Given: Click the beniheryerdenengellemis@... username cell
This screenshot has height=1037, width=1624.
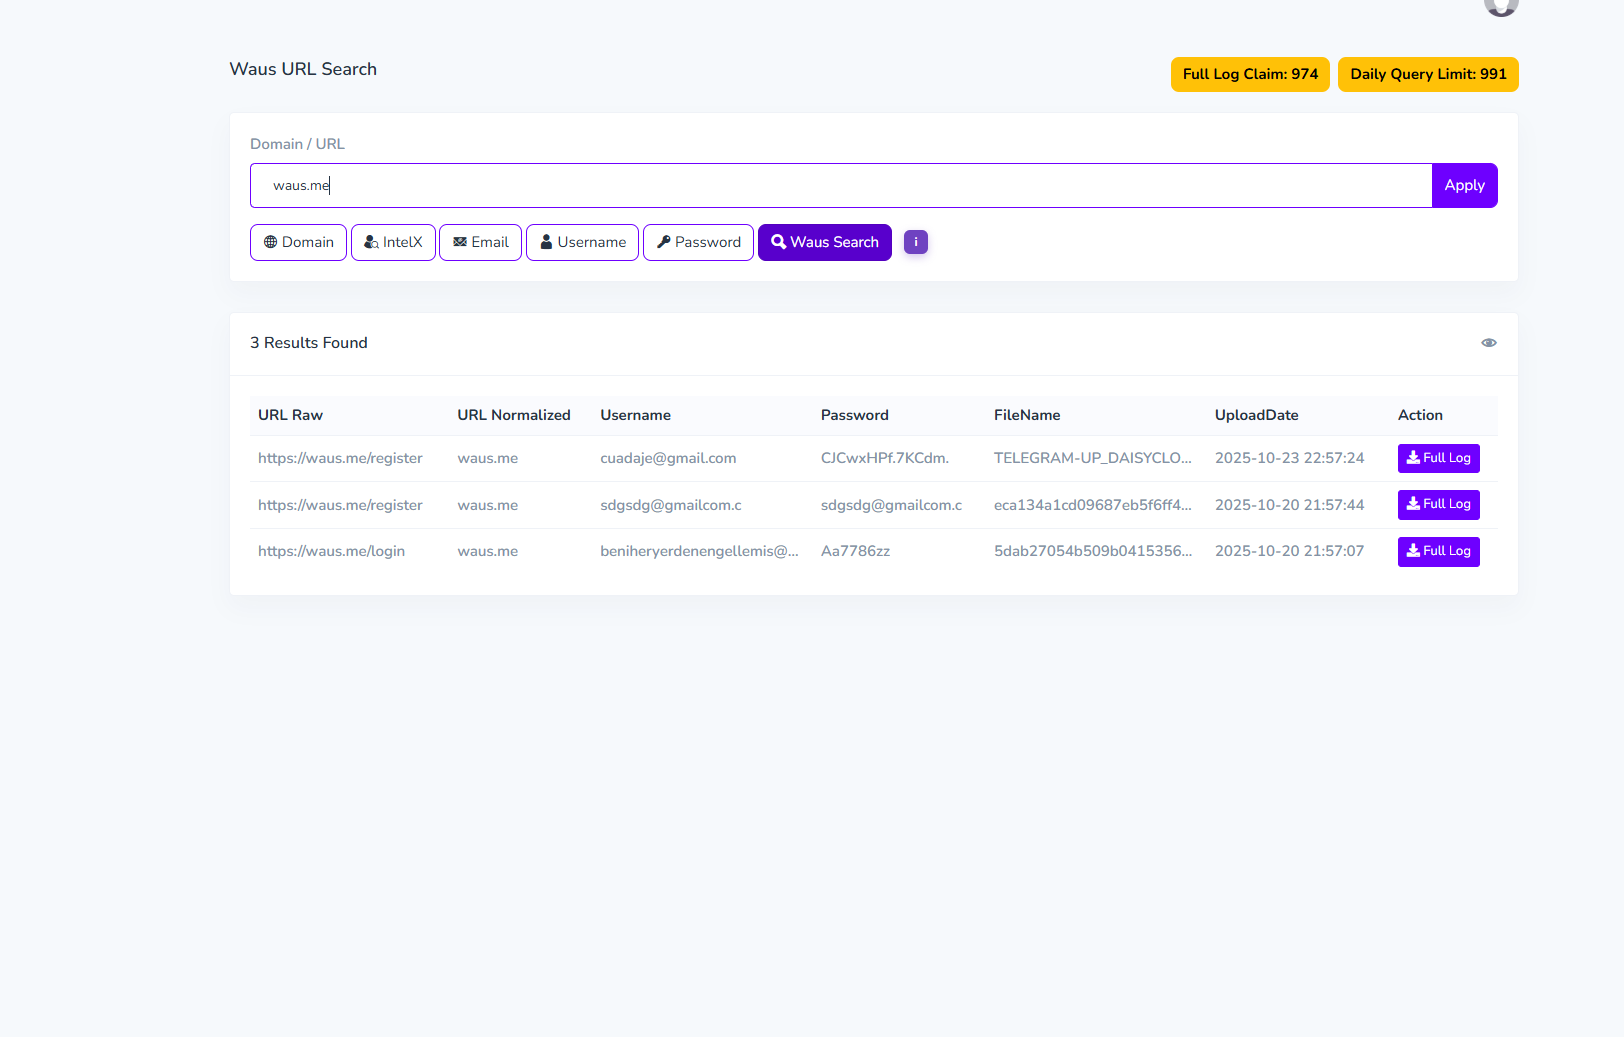Looking at the screenshot, I should pyautogui.click(x=699, y=551).
